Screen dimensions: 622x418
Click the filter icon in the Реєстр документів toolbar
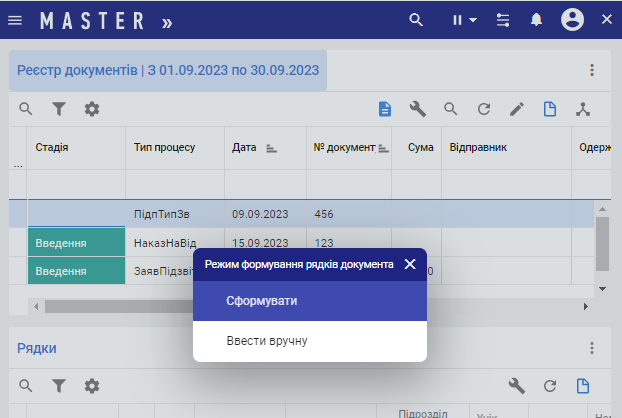[x=59, y=109]
